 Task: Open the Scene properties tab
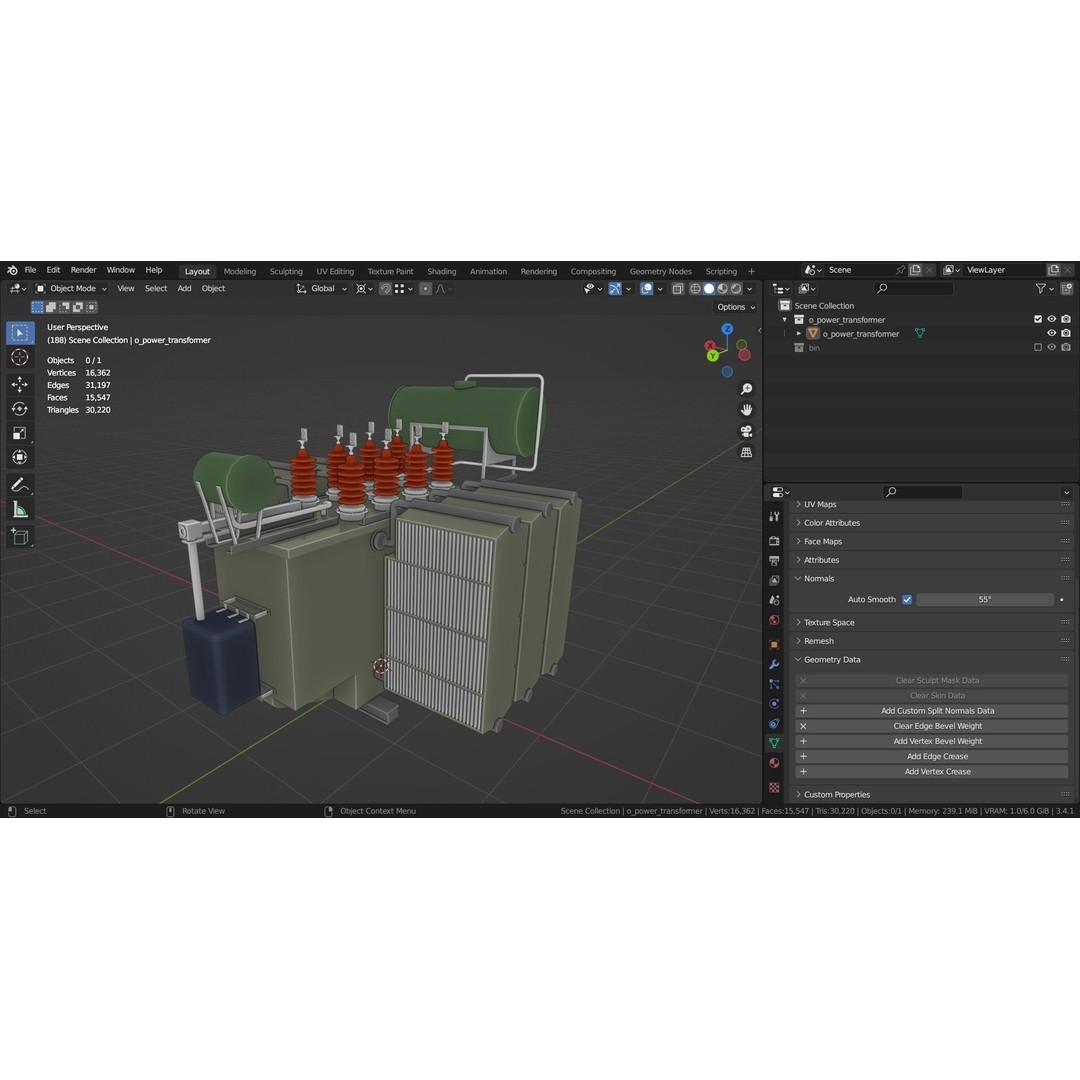774,601
